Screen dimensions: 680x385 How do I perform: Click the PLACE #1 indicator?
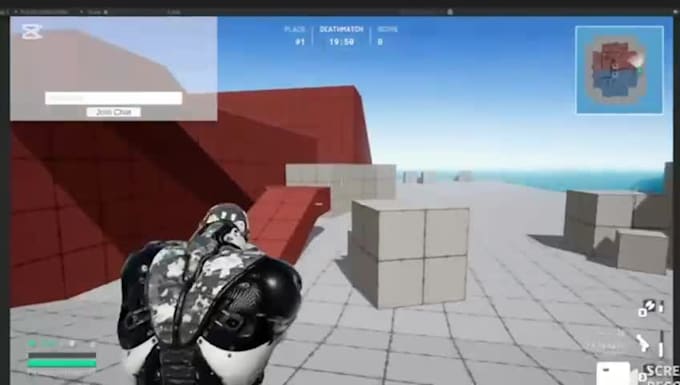point(295,36)
